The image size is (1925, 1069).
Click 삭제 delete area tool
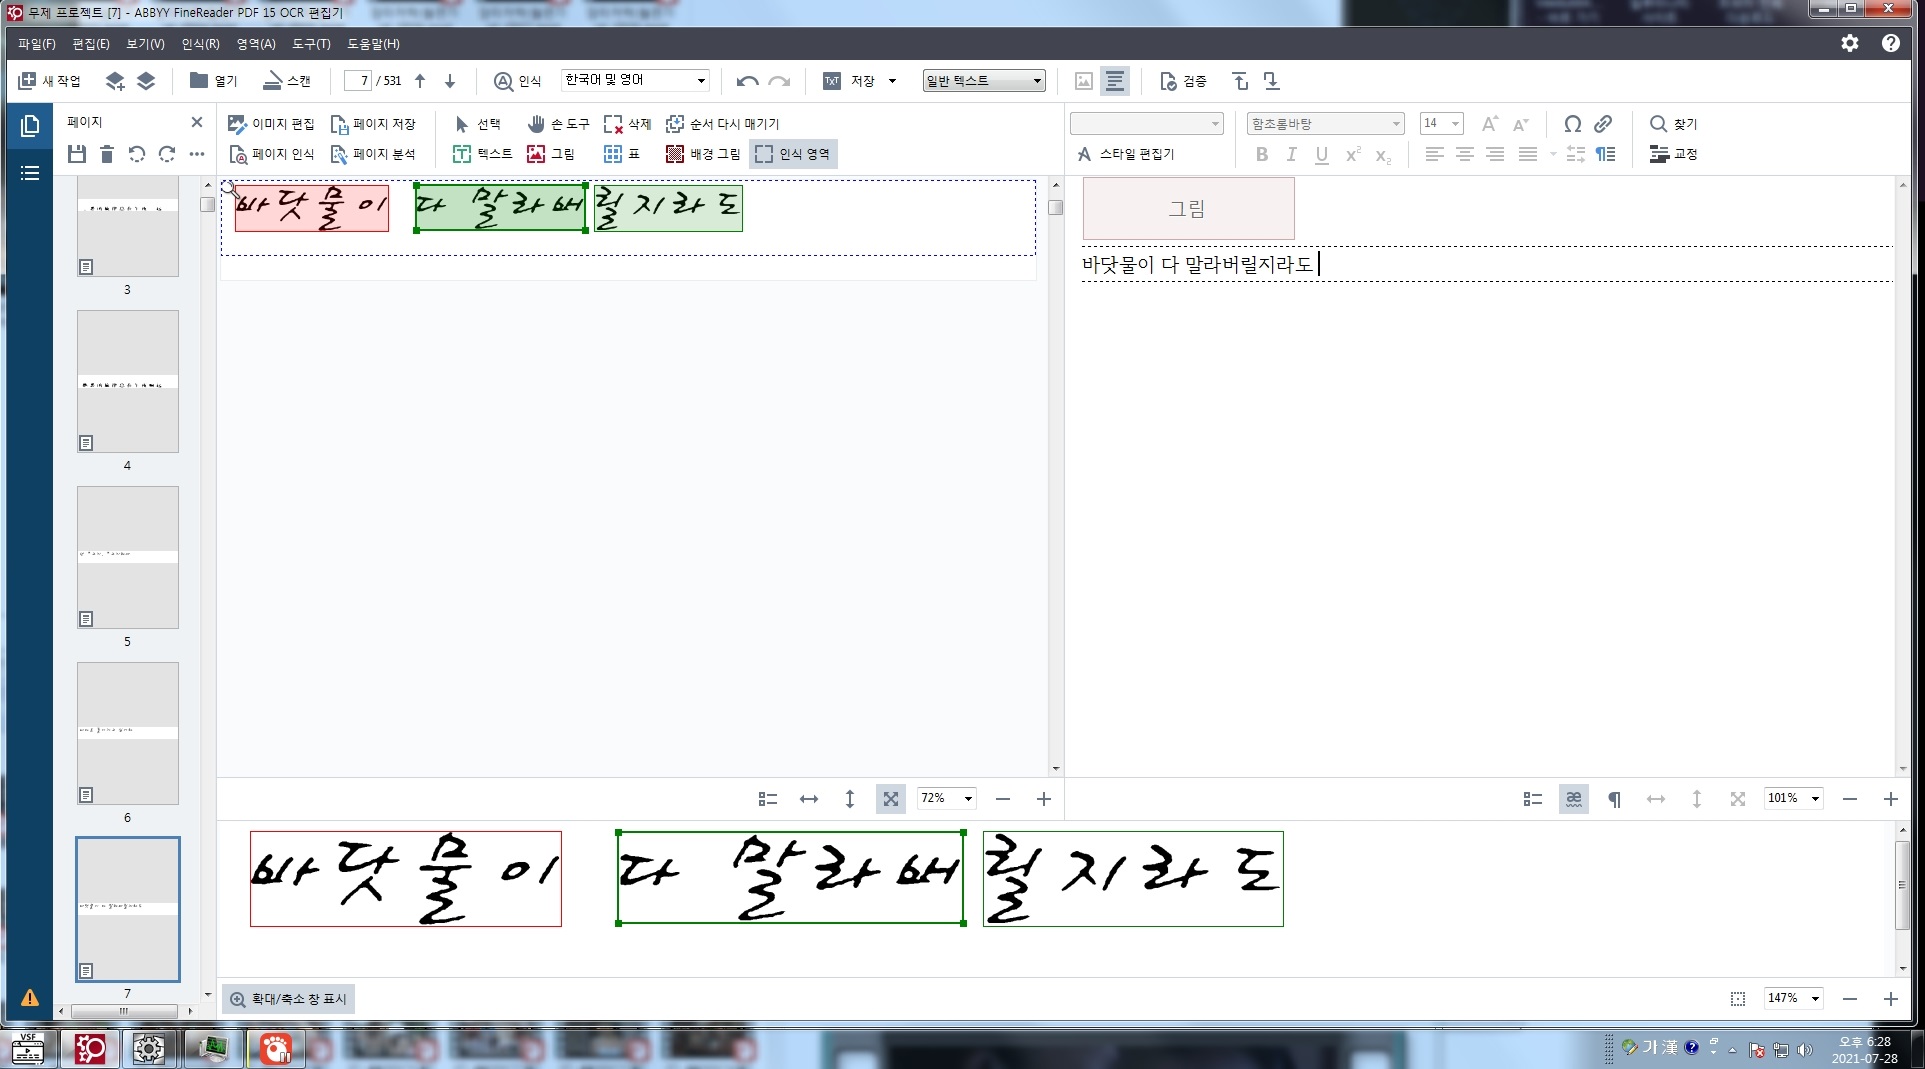point(627,124)
